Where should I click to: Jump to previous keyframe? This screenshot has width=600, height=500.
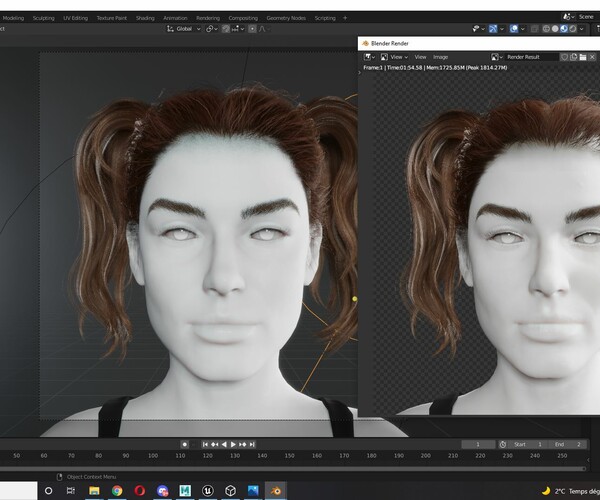pos(215,444)
